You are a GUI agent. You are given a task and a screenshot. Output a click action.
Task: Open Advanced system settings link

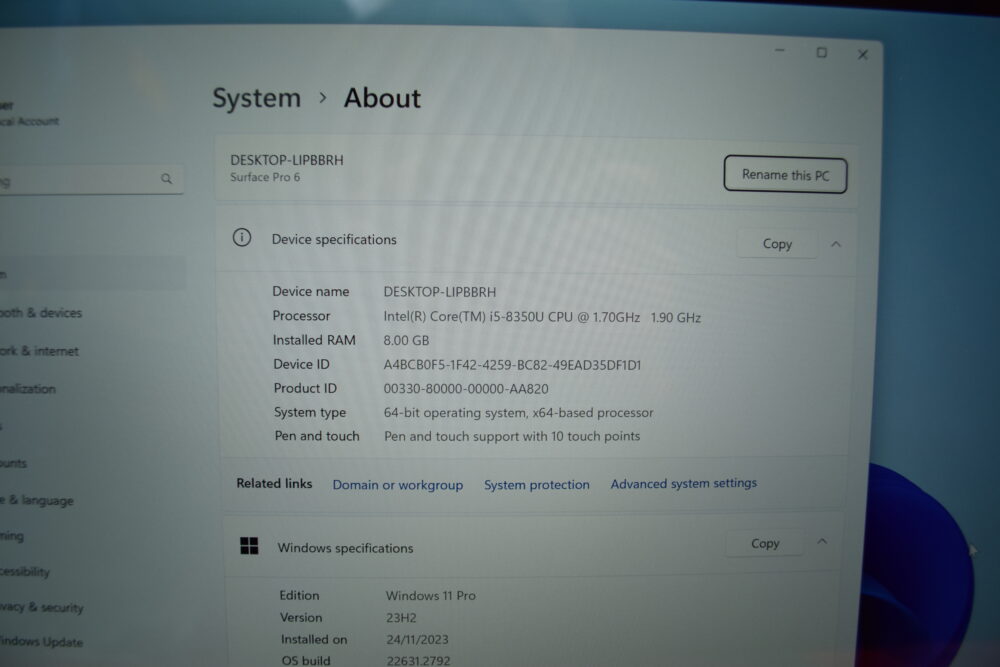point(684,483)
